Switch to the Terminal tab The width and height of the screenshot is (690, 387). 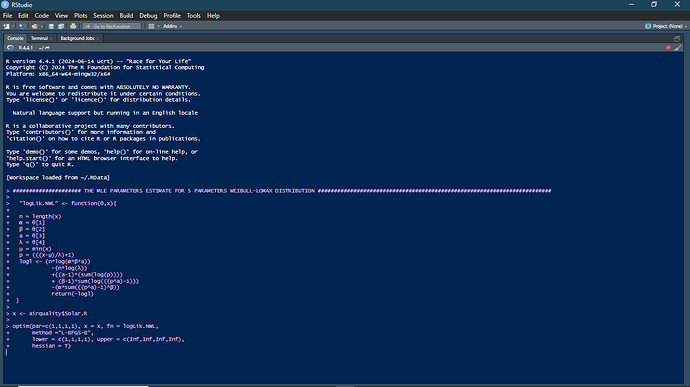coord(39,38)
